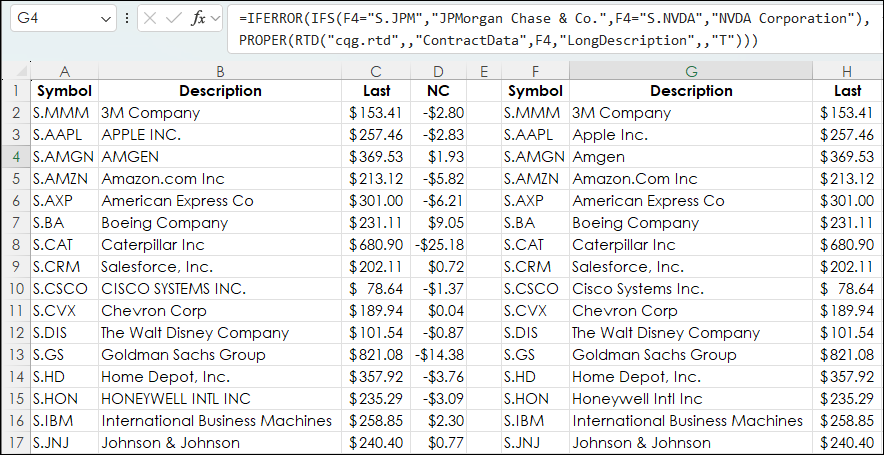Click the Cancel (X) formula bar icon
Viewport: 884px width, 455px height.
pyautogui.click(x=150, y=18)
